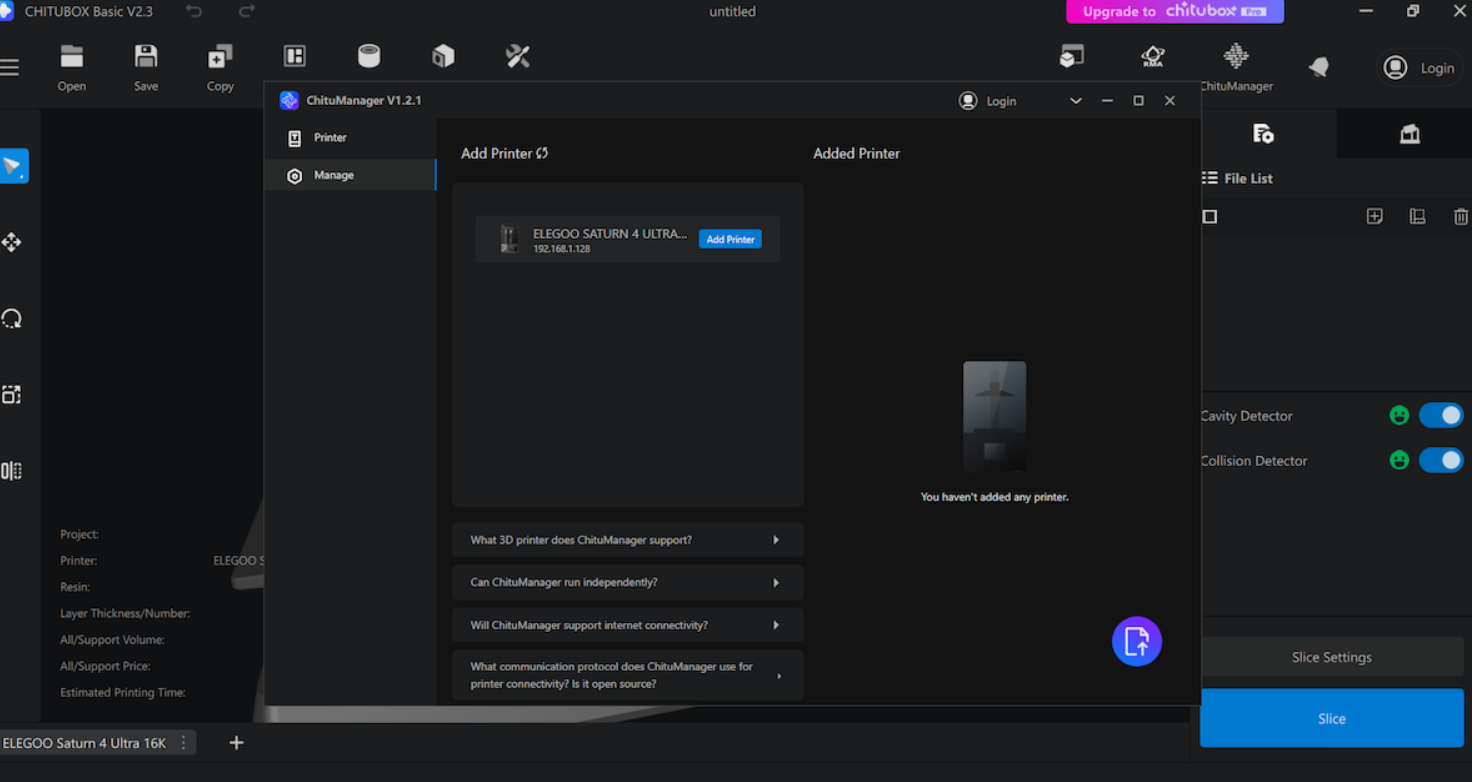Switch to the Manage tab in ChituManager
Image resolution: width=1472 pixels, height=782 pixels.
[350, 175]
